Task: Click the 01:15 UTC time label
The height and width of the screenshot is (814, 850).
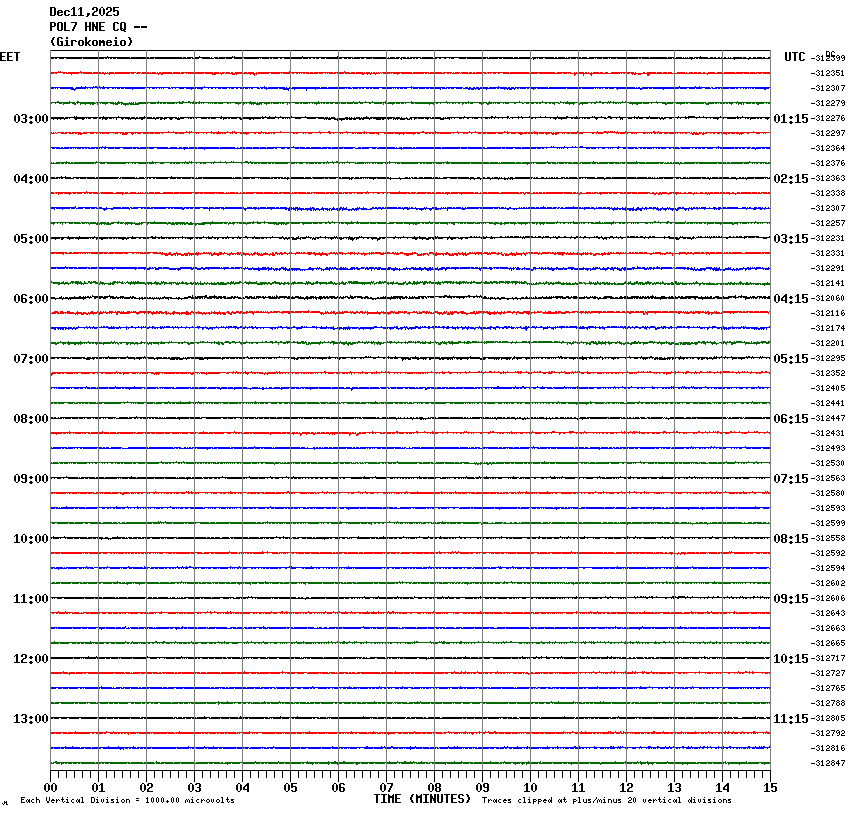Action: [791, 119]
